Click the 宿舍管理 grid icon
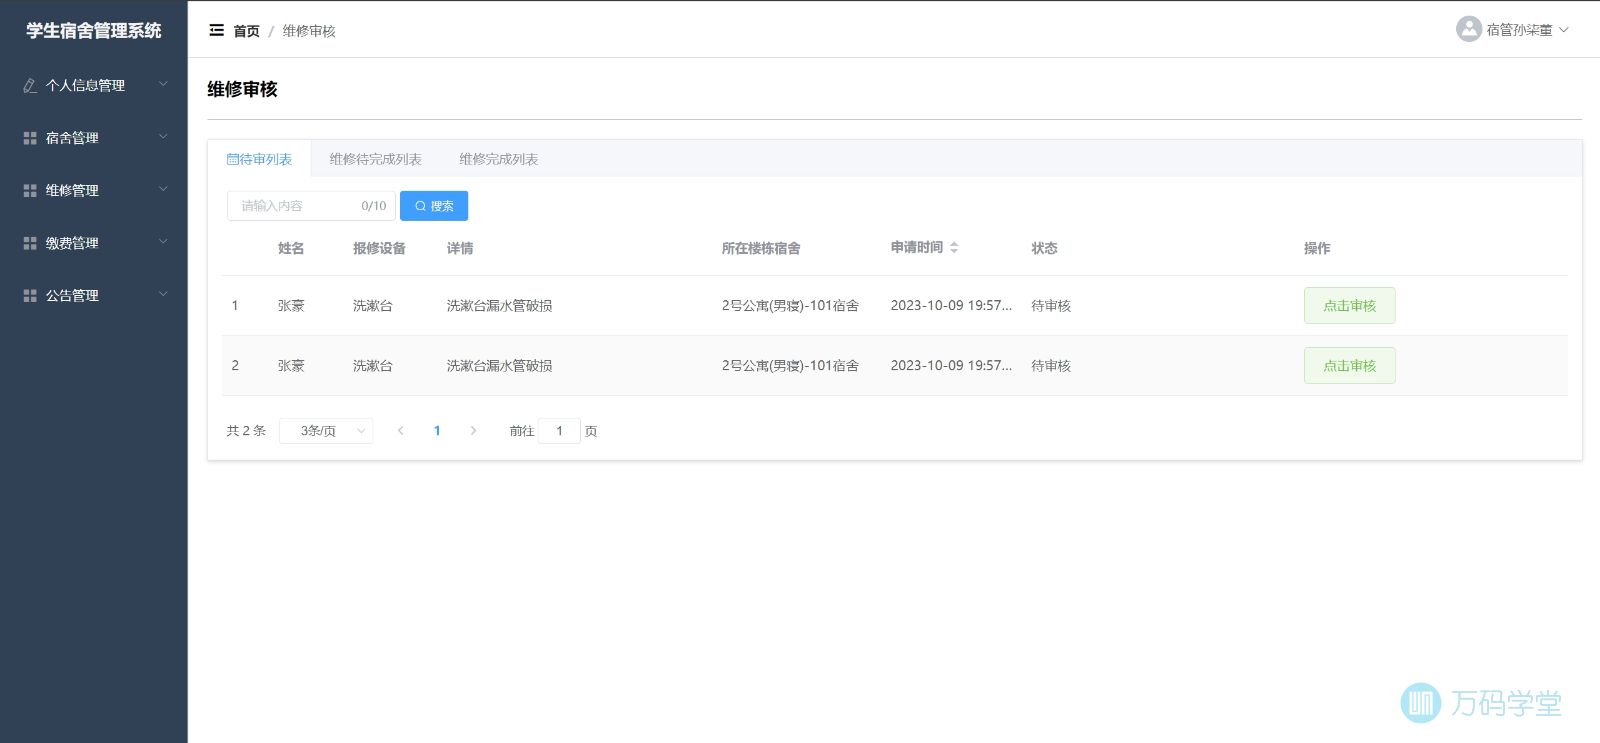This screenshot has height=743, width=1600. [30, 138]
